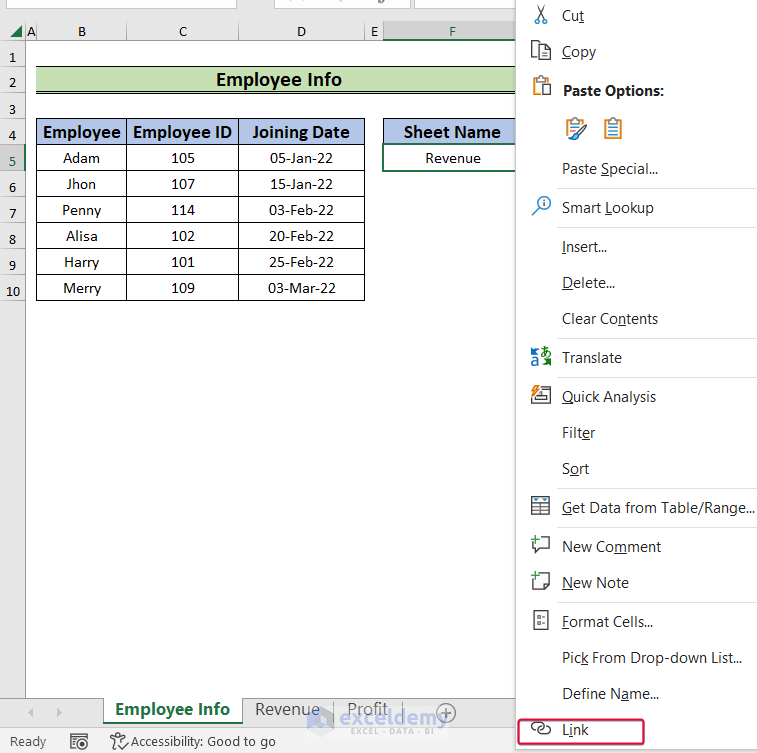Click cell with employee Adam

pyautogui.click(x=82, y=158)
